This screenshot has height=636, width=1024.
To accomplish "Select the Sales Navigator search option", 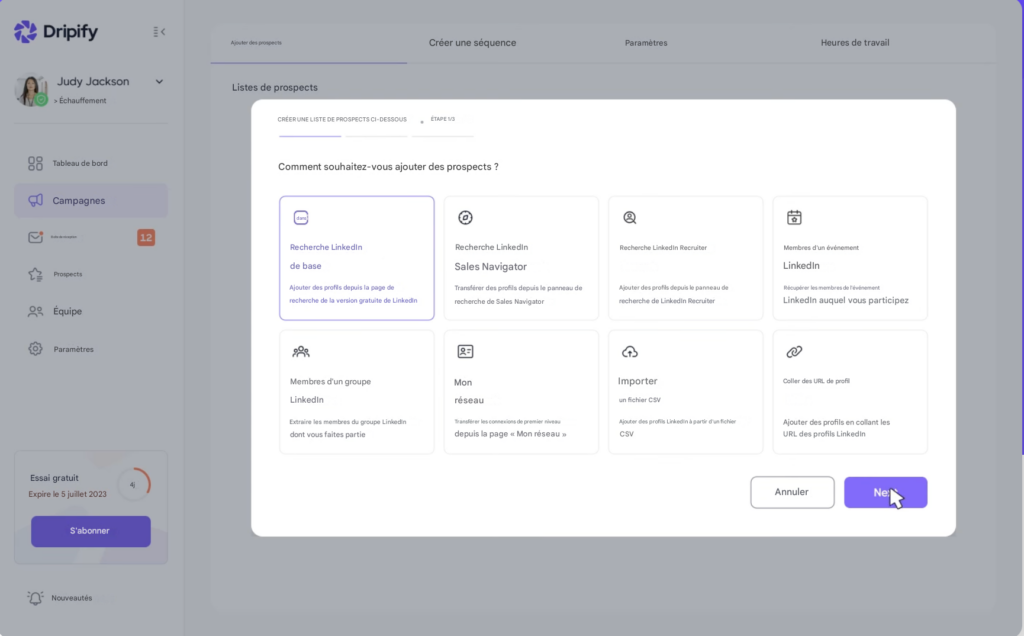I will tap(521, 258).
